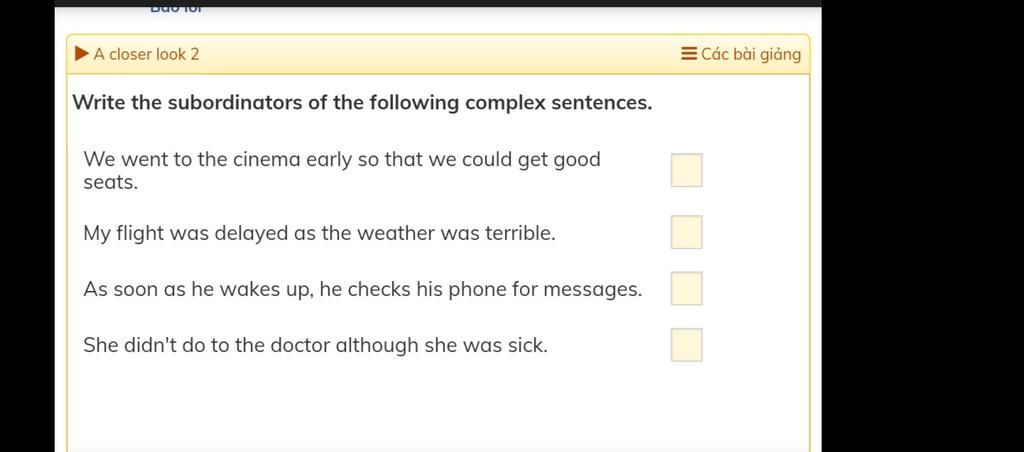Click the hamburger icon next to Các bài giảng
1024x452 pixels.
(688, 54)
